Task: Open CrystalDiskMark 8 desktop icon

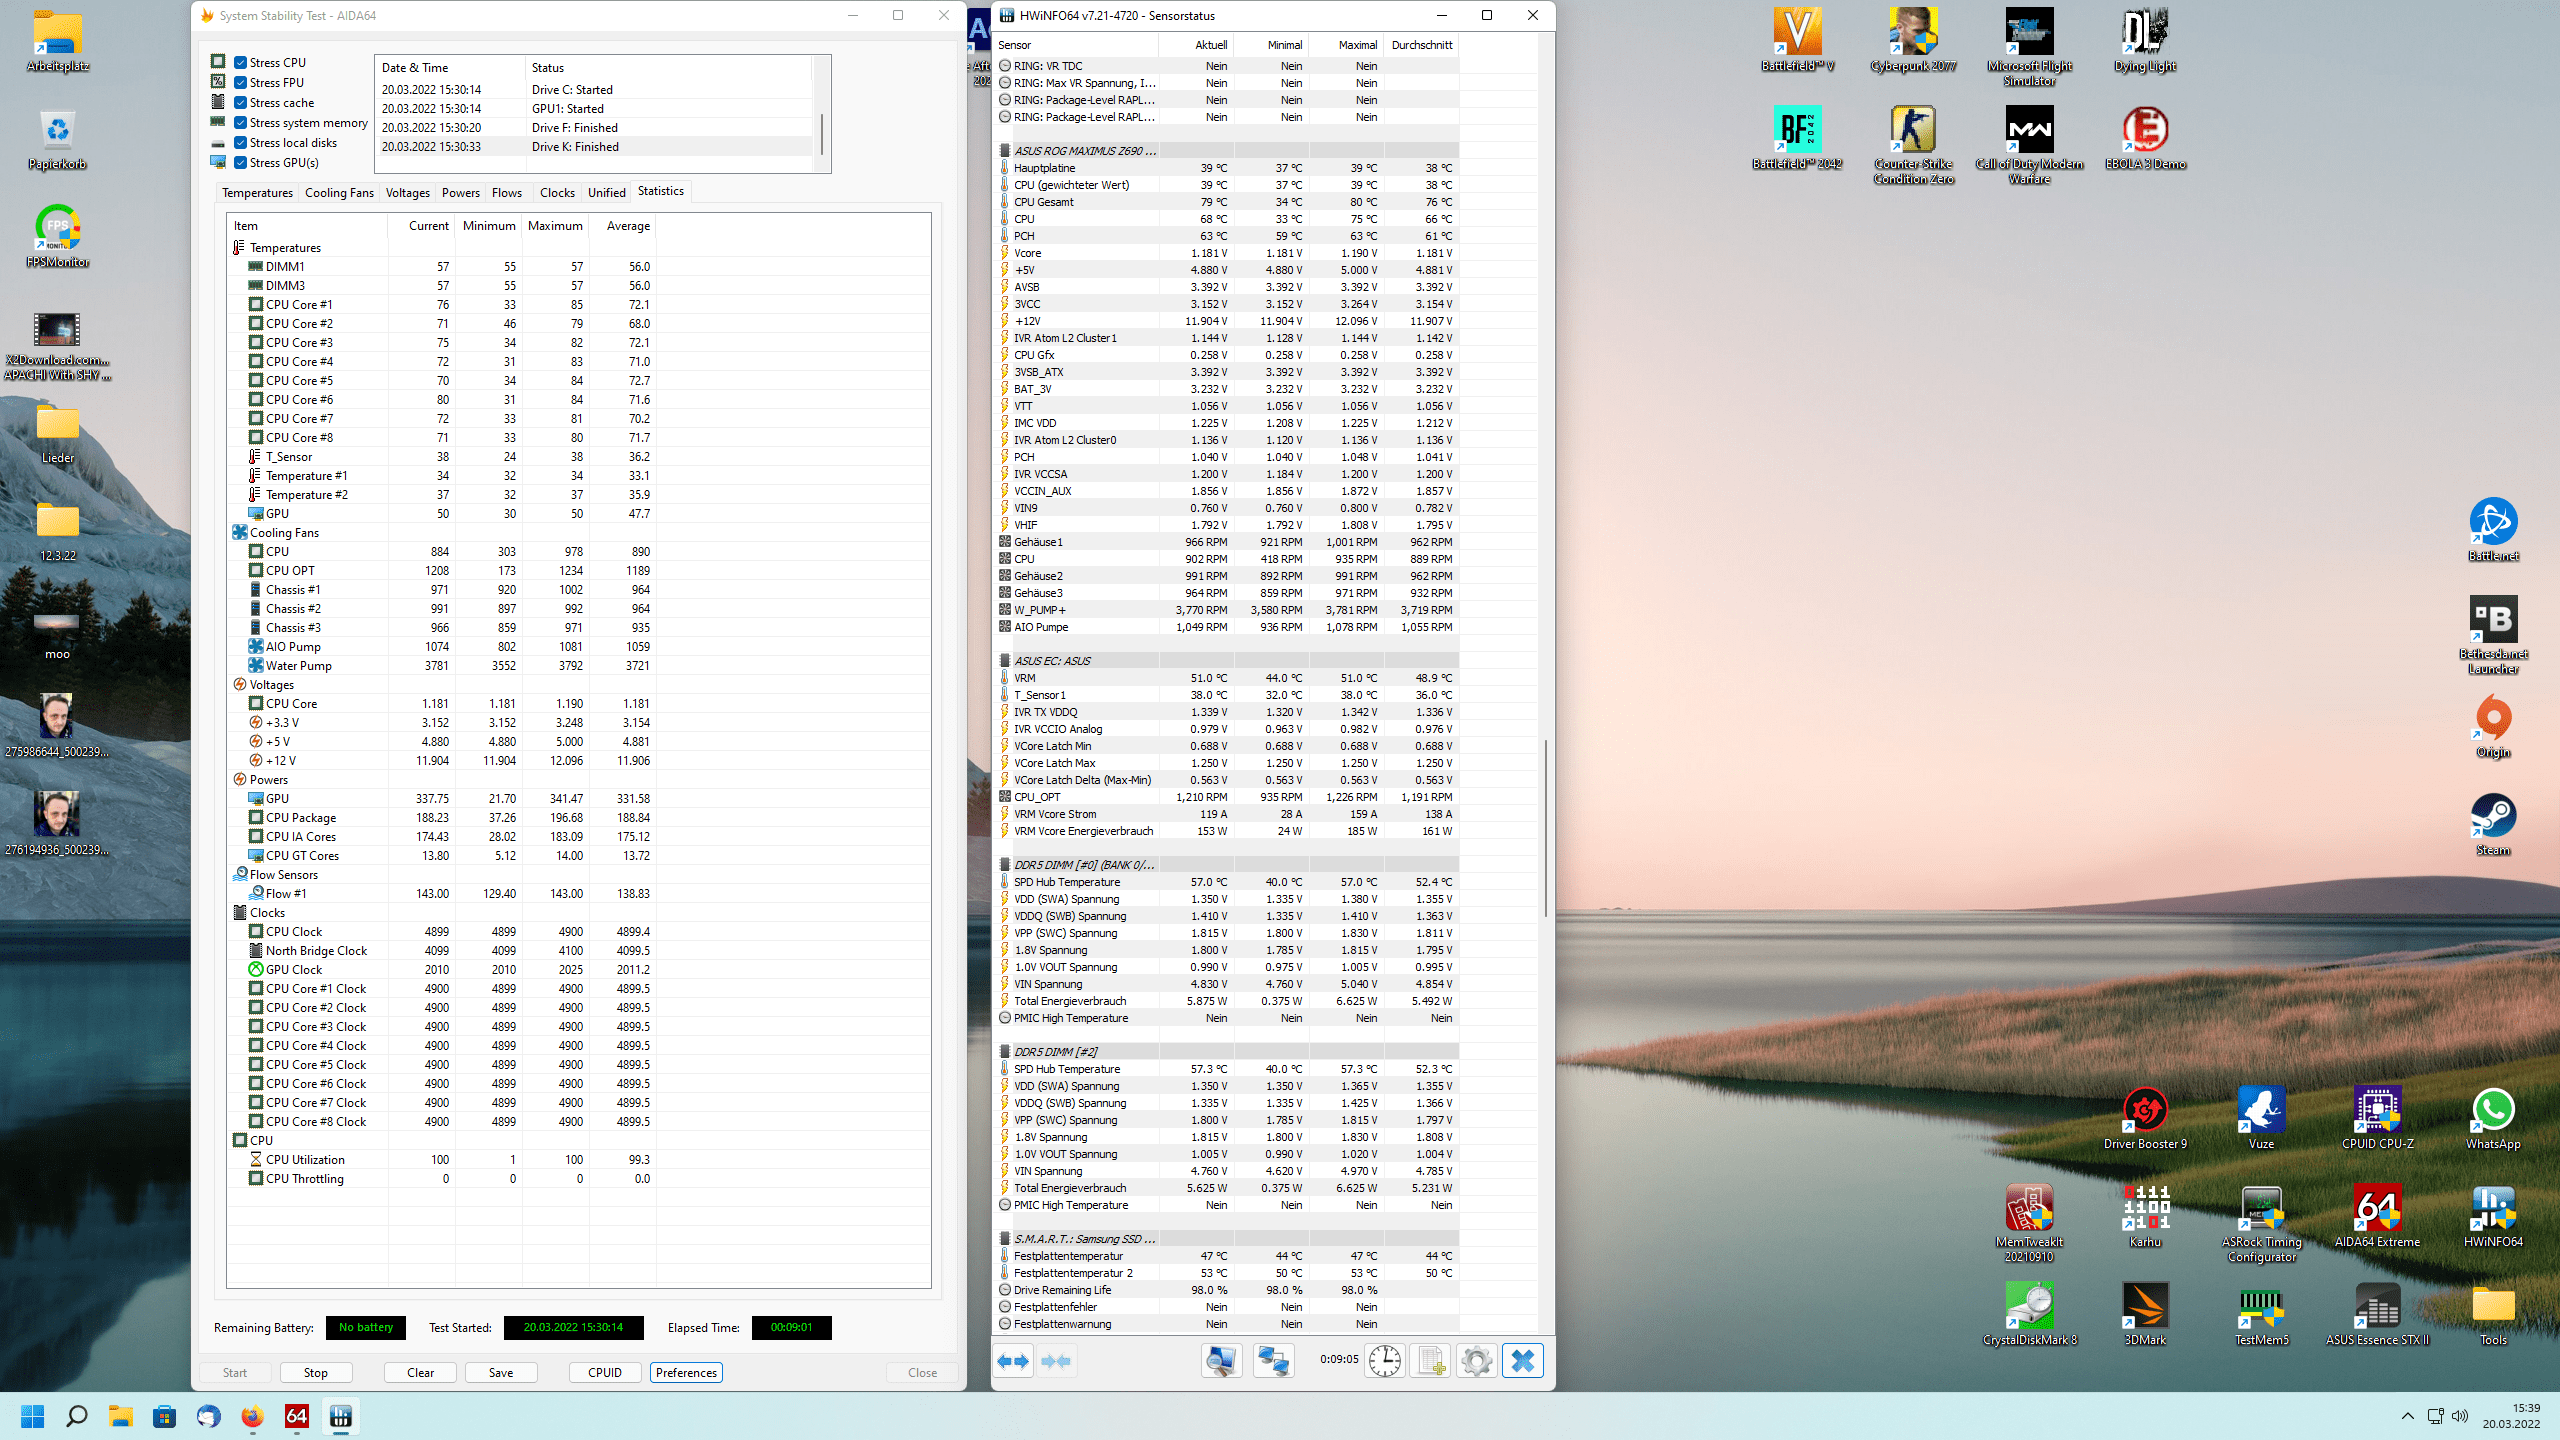Action: (2029, 1314)
